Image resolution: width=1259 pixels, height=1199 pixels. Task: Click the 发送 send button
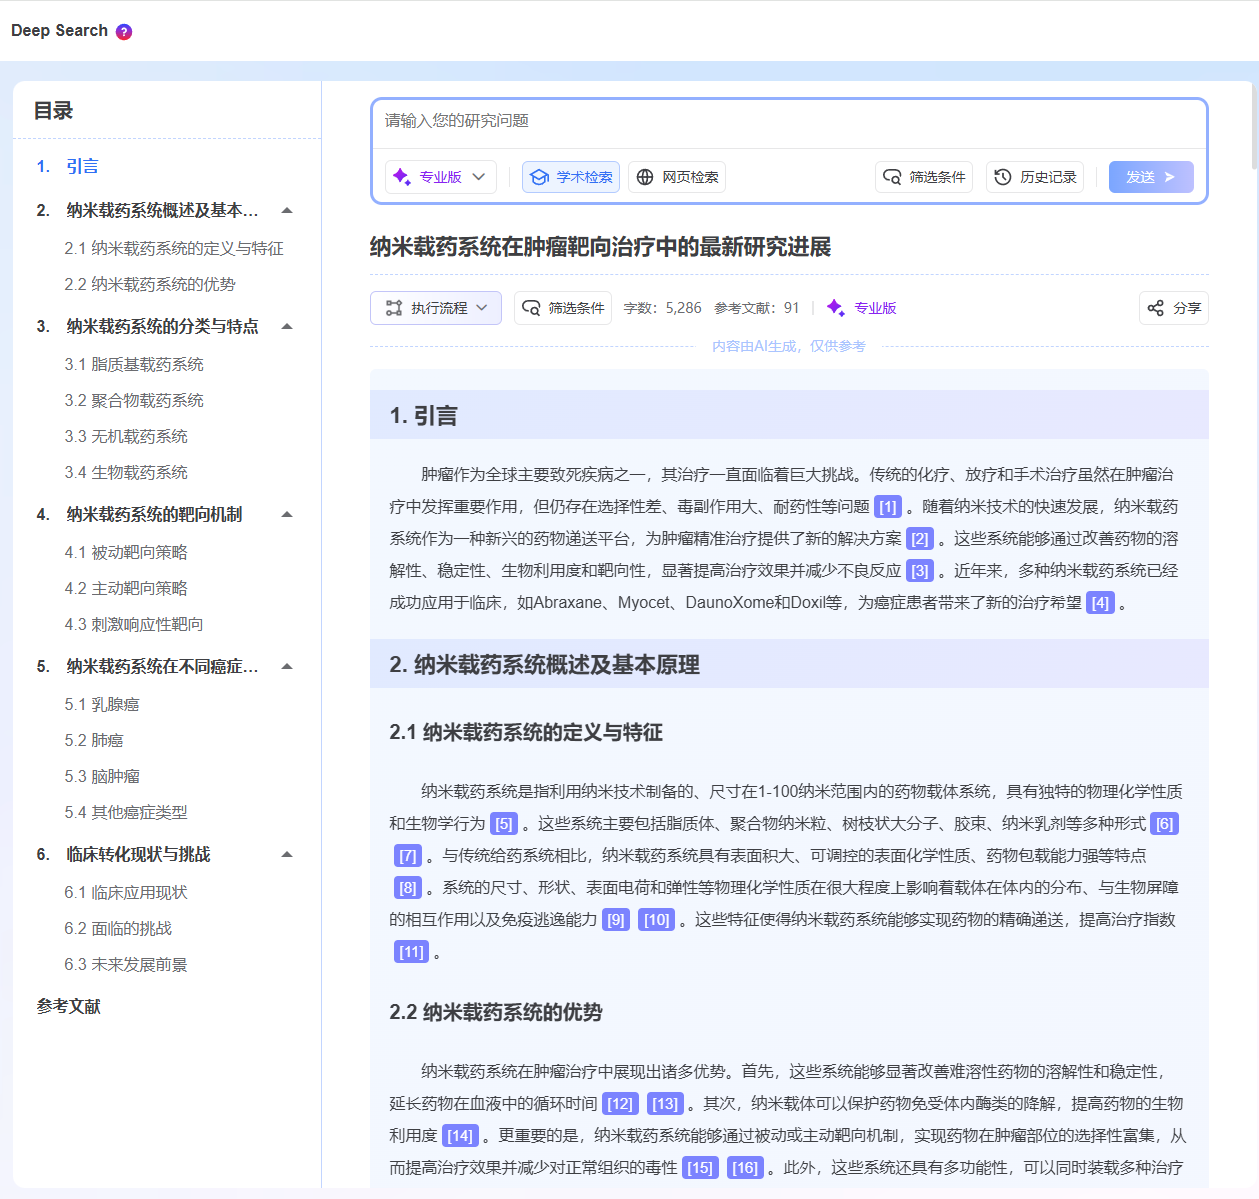click(1151, 177)
